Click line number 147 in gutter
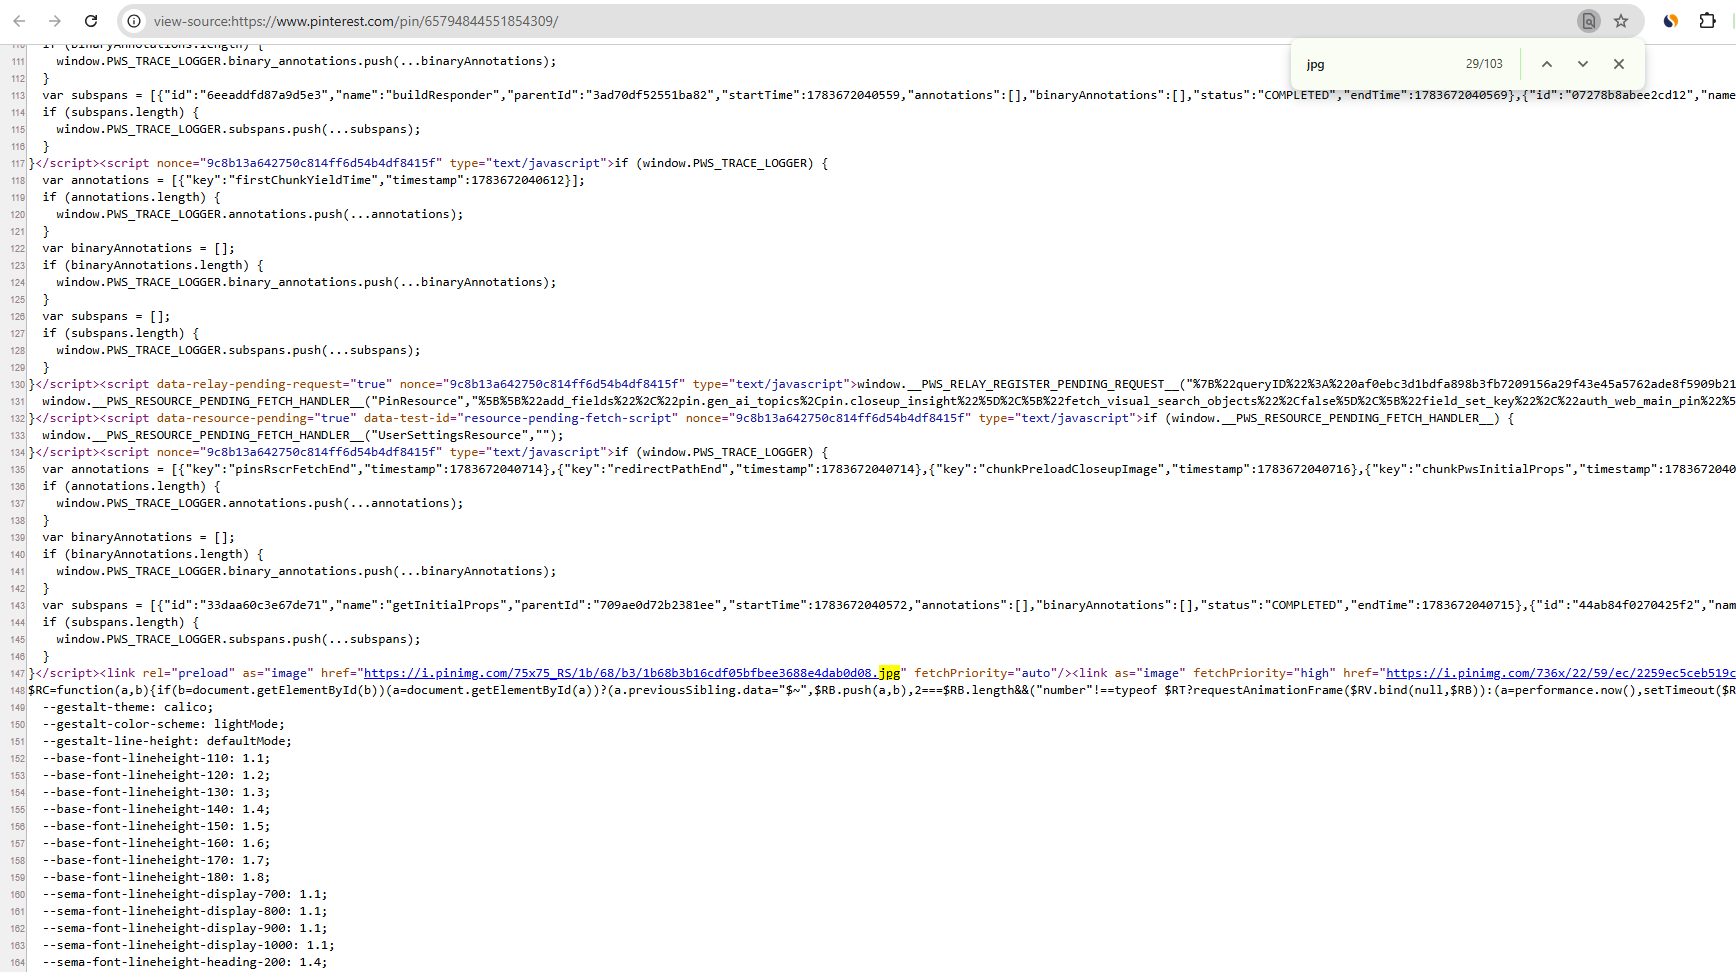Viewport: 1736px width, 972px height. 17,673
